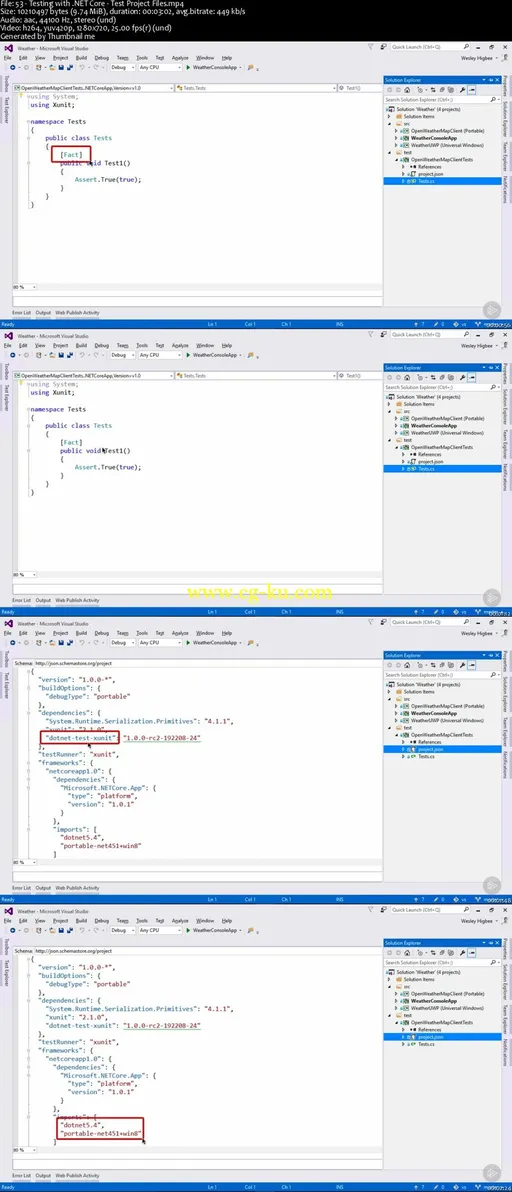Start WeatherConsoleApp from the third frame toolbar
This screenshot has height=1192, width=512.
pos(214,642)
